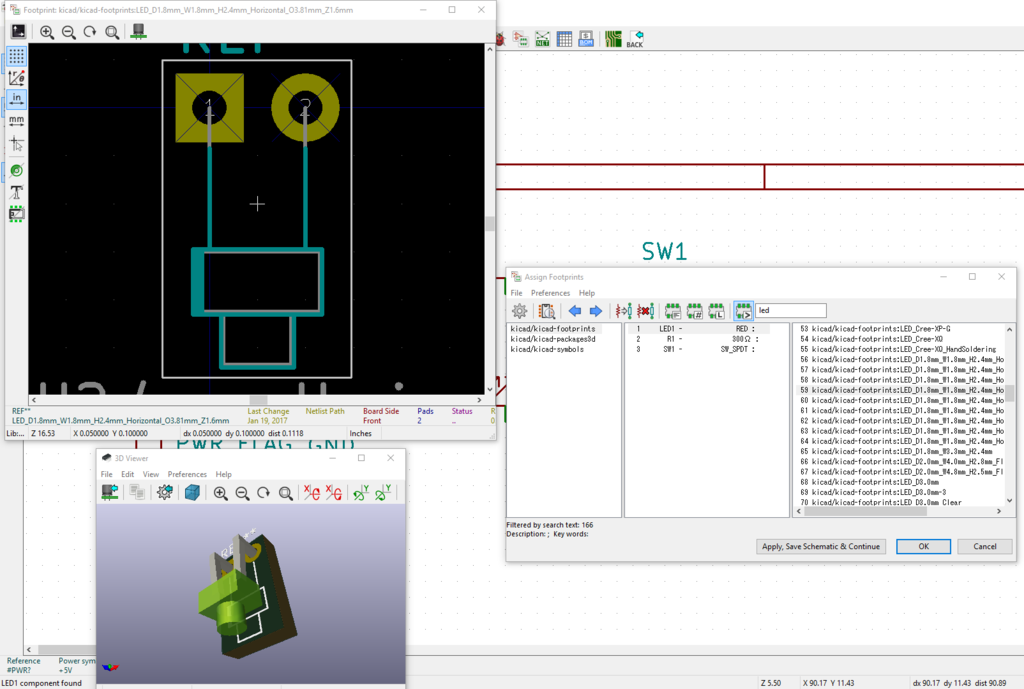Select kicad/kicad-symbols library
This screenshot has width=1024, height=689.
click(x=547, y=349)
